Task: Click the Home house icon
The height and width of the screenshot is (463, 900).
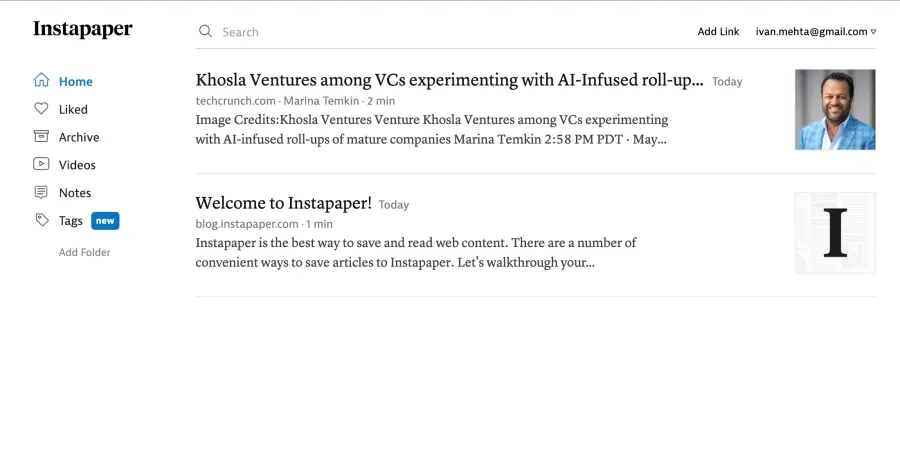Action: click(x=41, y=80)
